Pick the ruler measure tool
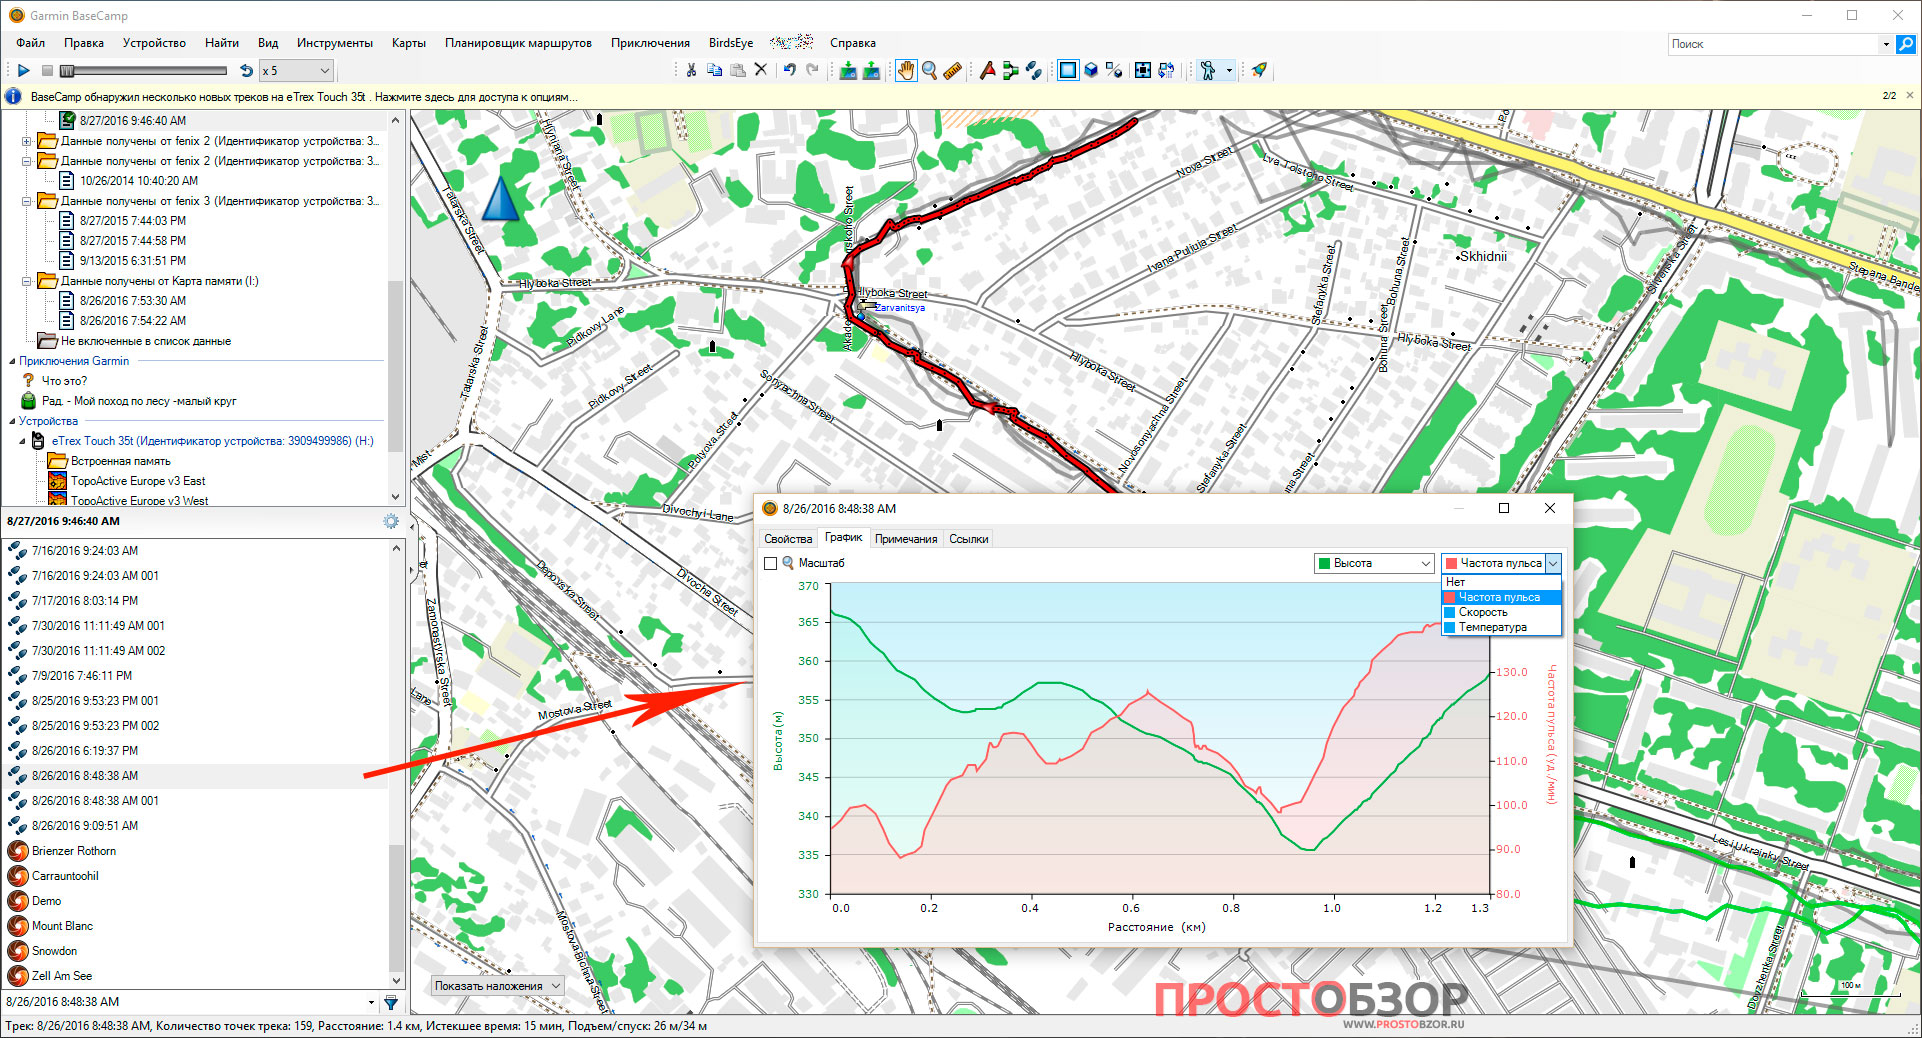 point(952,70)
